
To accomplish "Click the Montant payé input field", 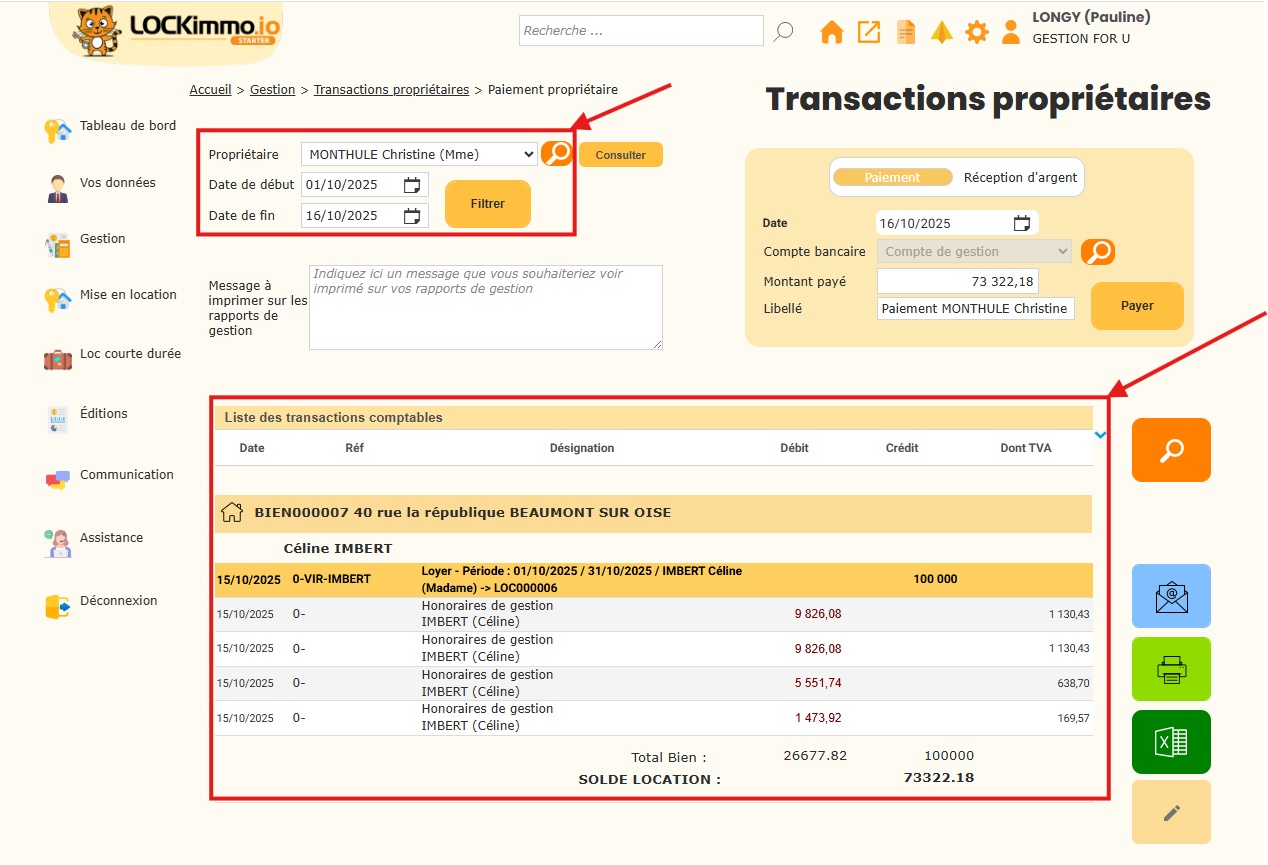I will click(957, 282).
